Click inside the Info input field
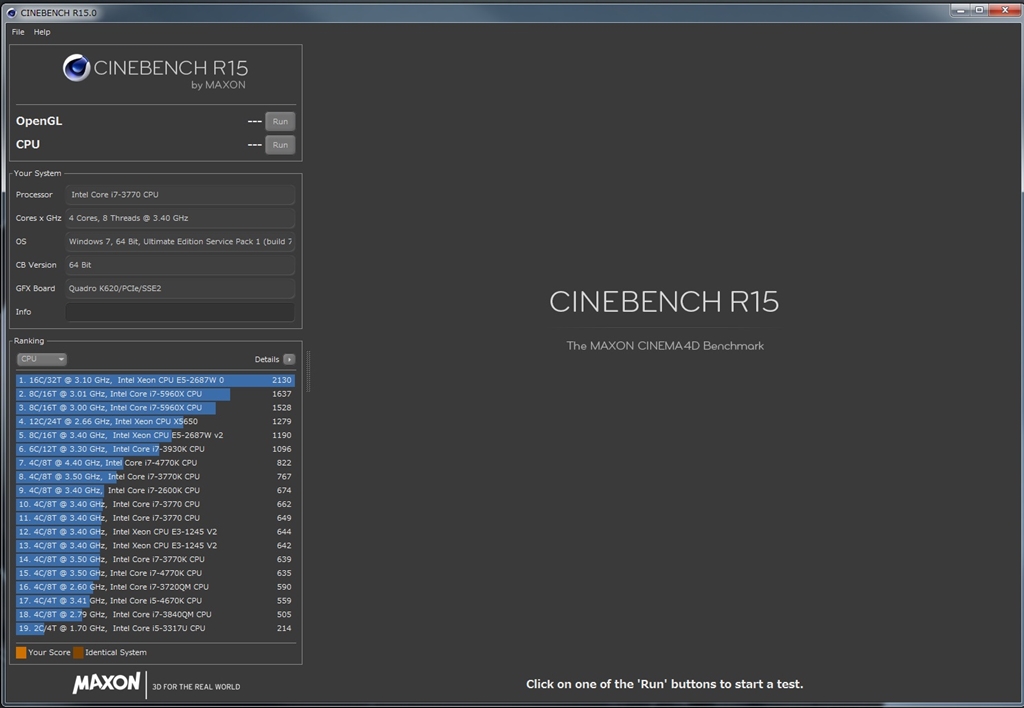The width and height of the screenshot is (1024, 708). click(x=180, y=311)
